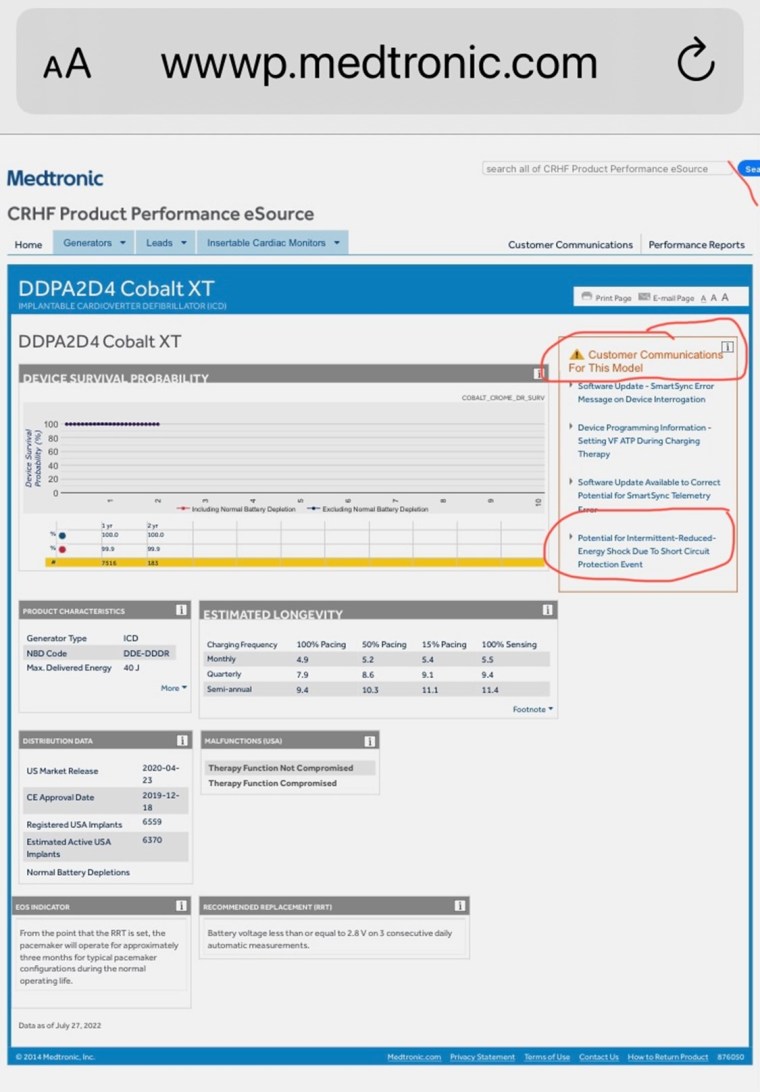Expand More in Product Characteristics
The image size is (760, 1092).
[x=173, y=687]
